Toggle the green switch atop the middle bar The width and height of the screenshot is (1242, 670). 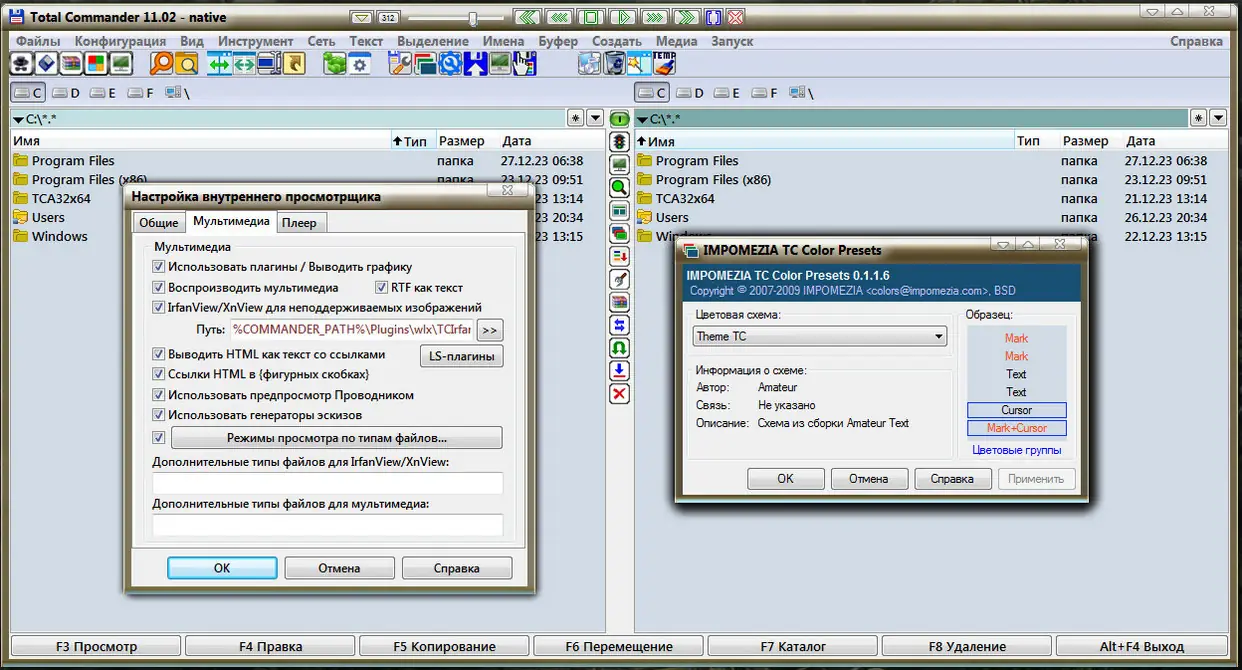619,119
